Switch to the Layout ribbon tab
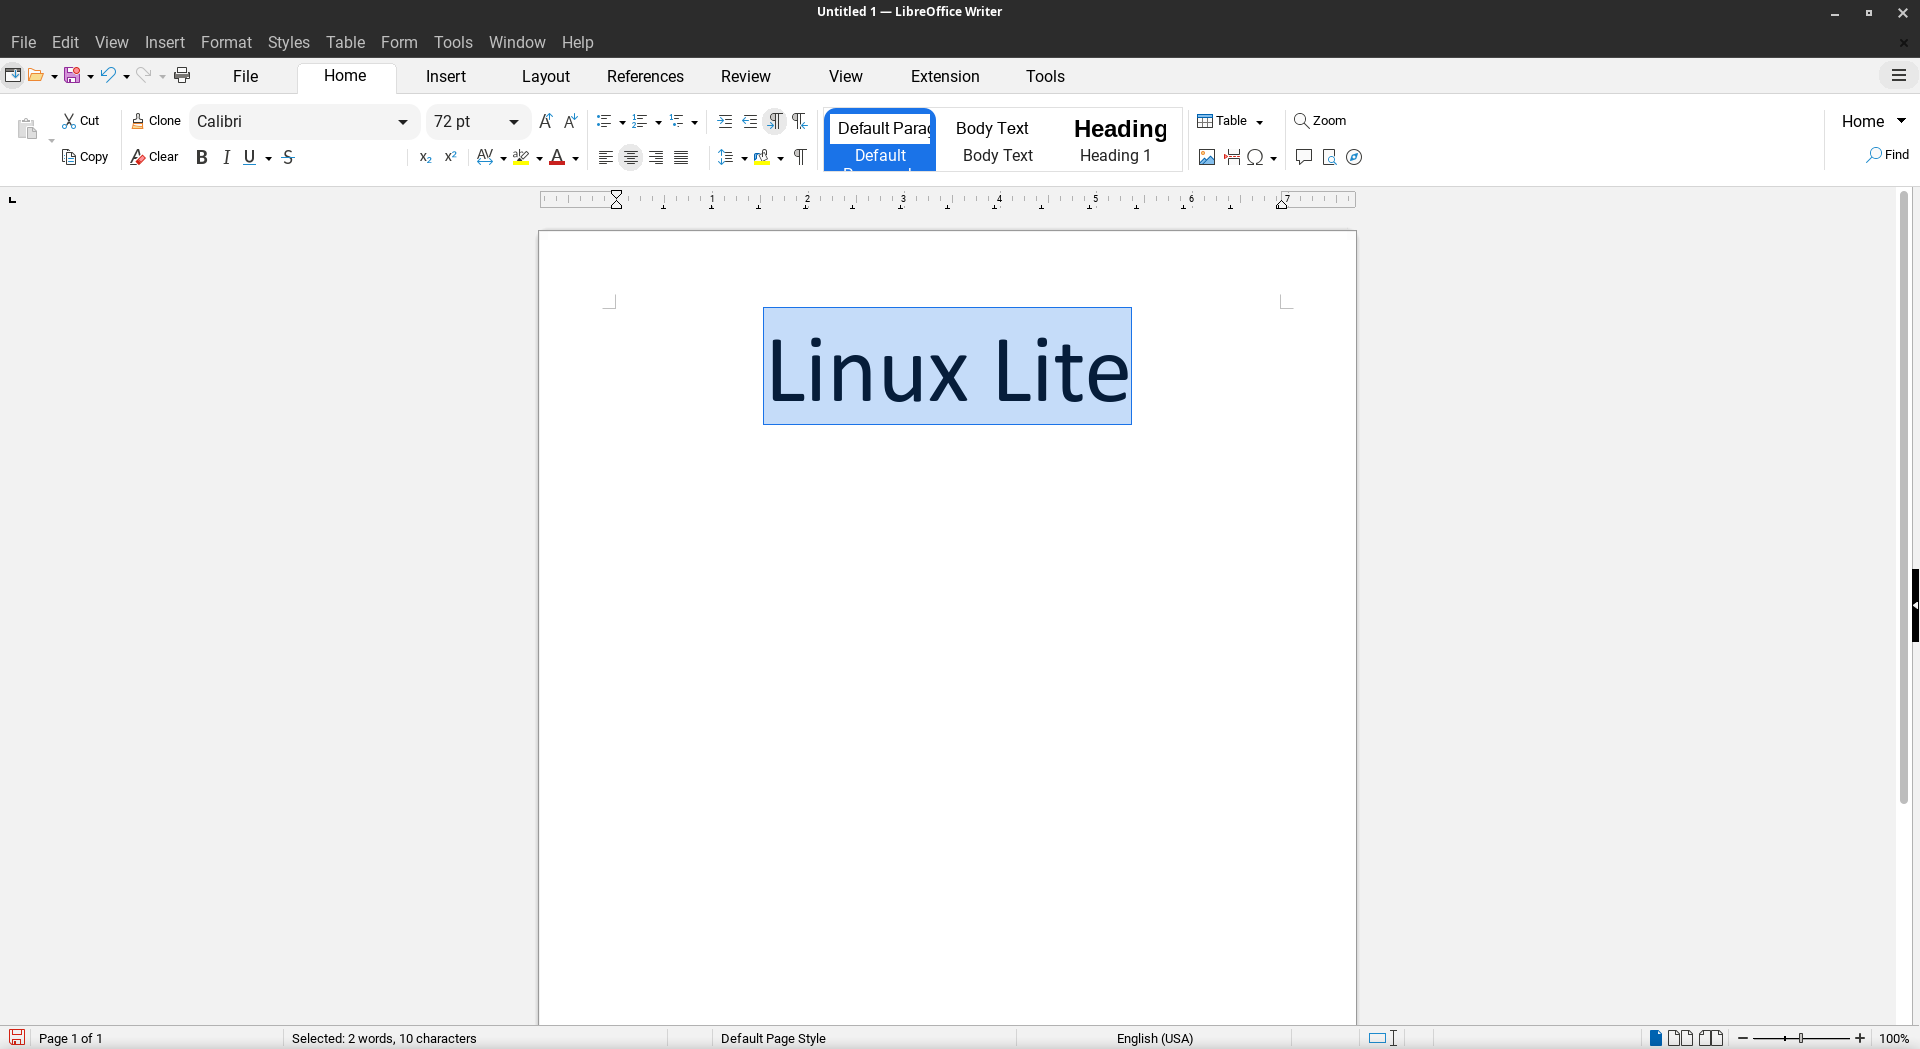 tap(546, 76)
